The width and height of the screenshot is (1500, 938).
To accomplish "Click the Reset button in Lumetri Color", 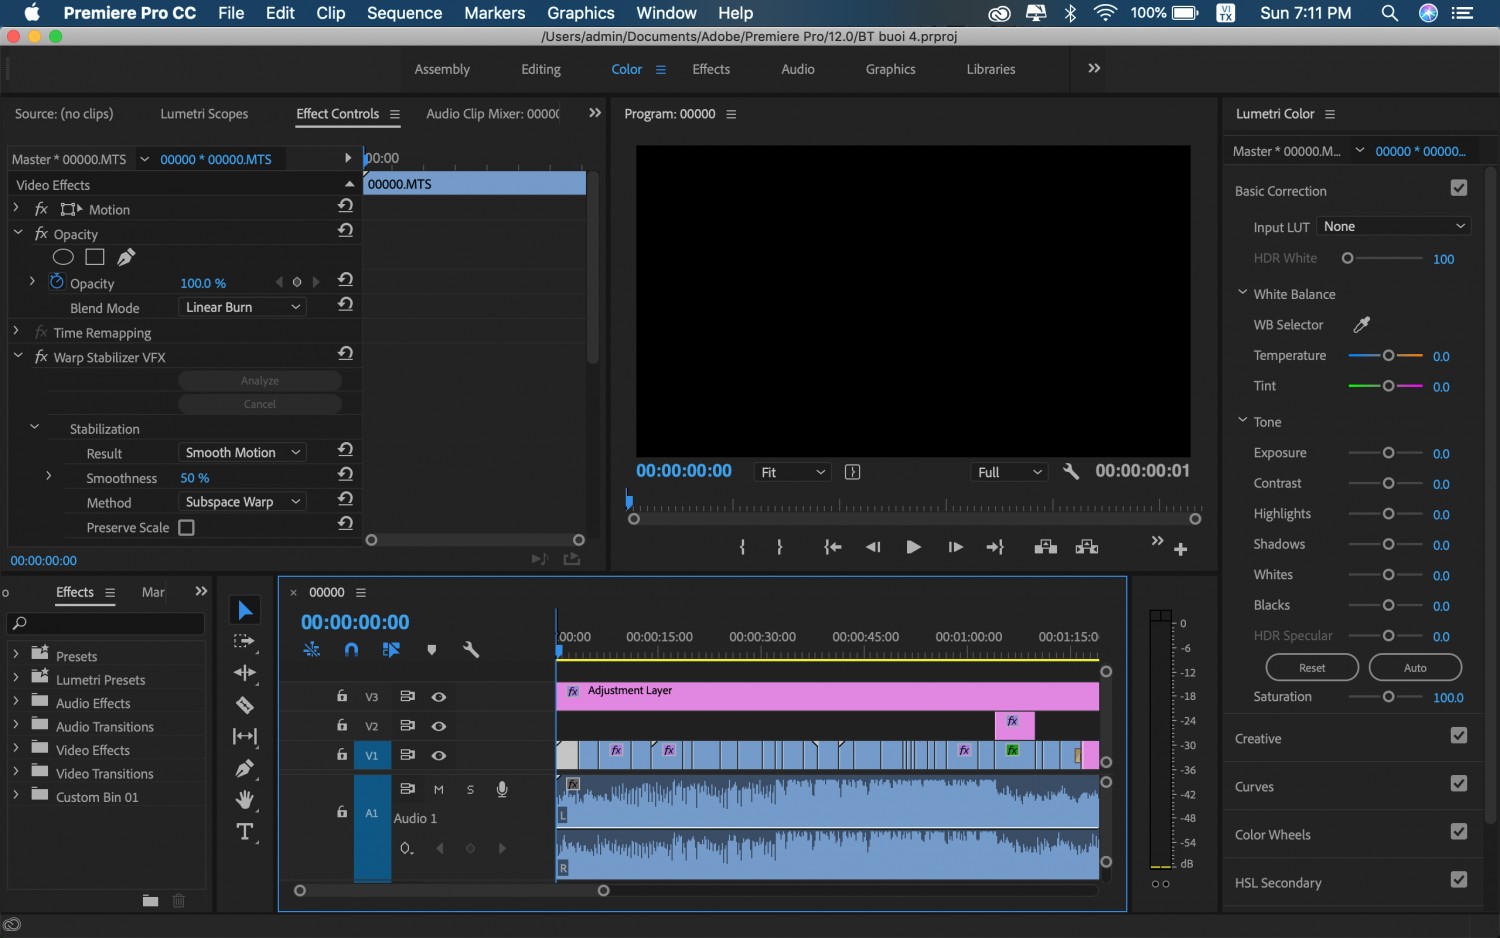I will [1312, 668].
